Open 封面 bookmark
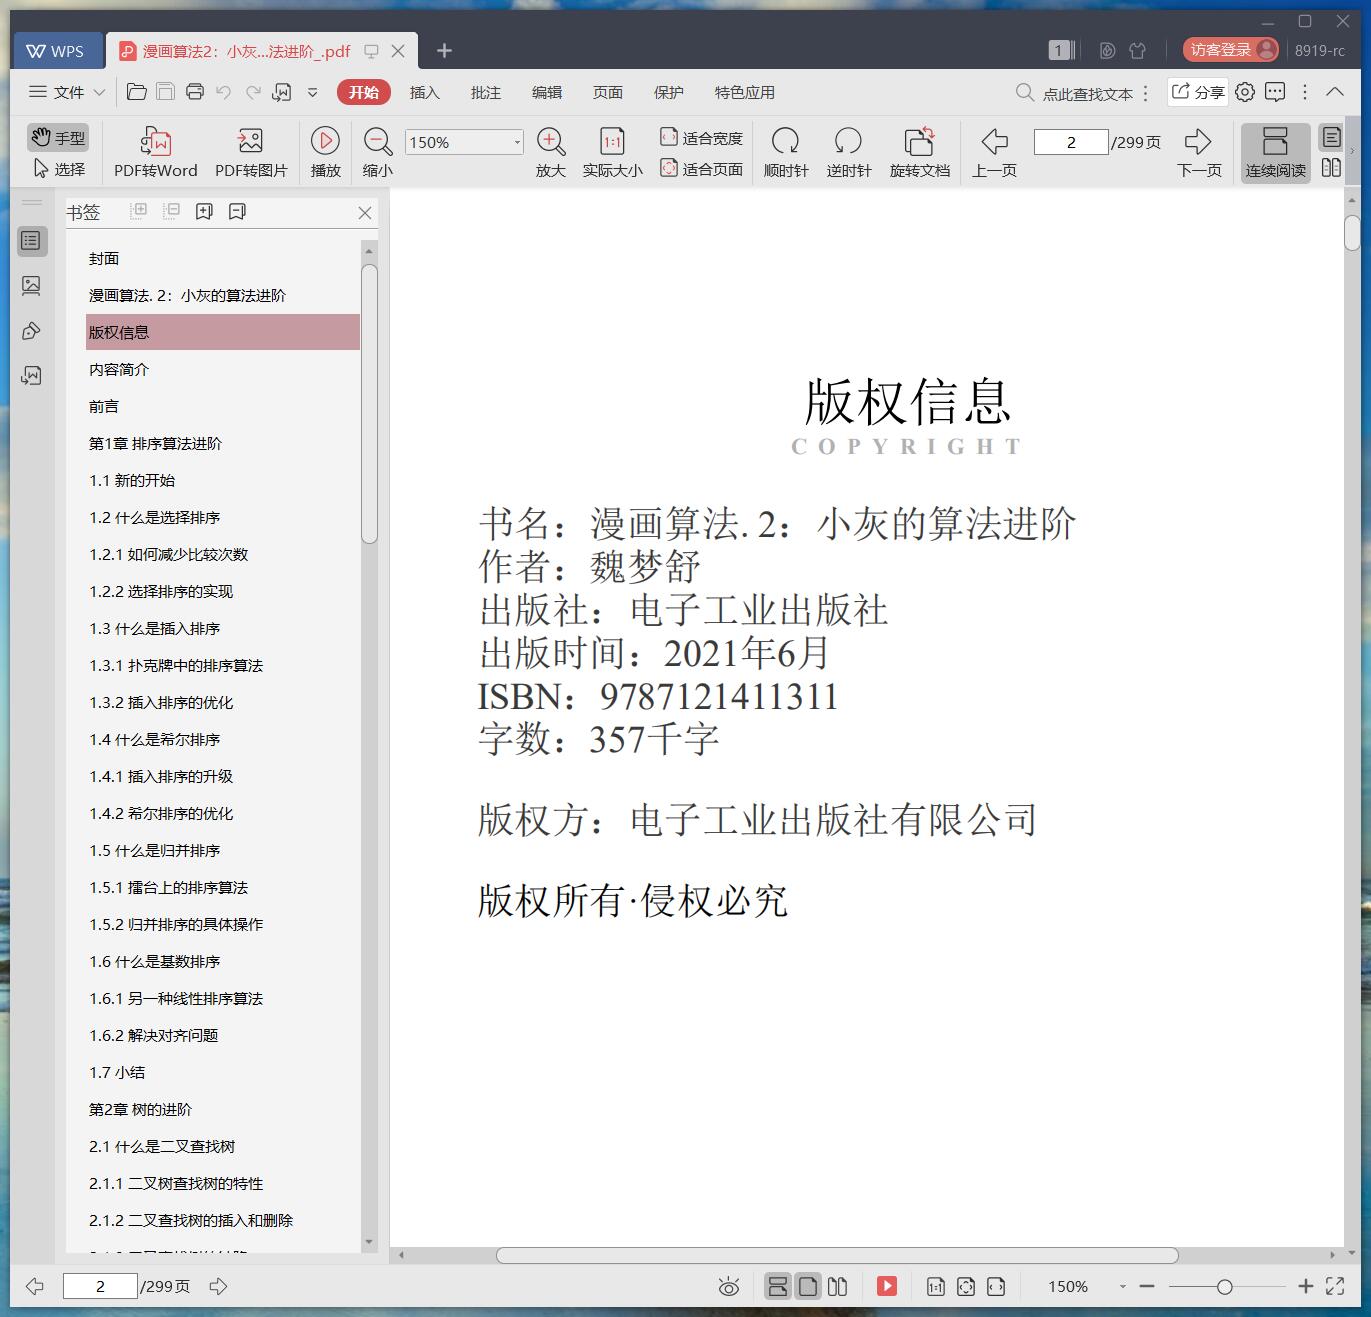The height and width of the screenshot is (1317, 1371). [104, 259]
